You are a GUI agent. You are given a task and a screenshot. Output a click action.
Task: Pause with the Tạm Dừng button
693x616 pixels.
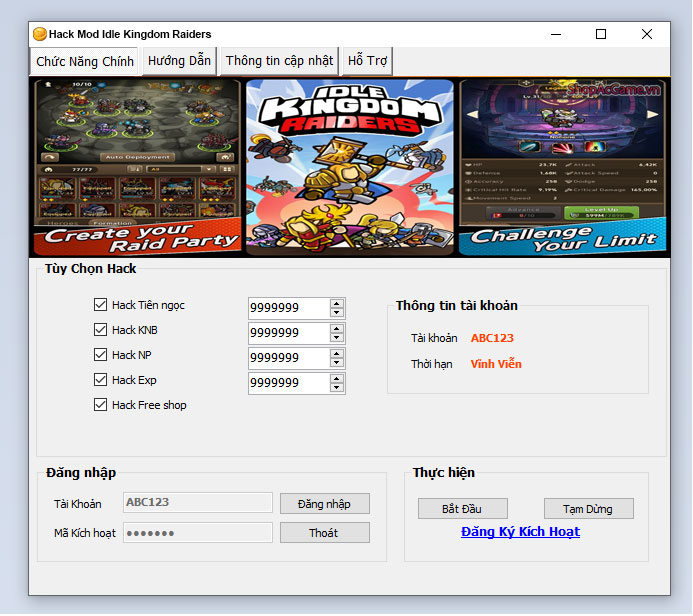point(588,509)
